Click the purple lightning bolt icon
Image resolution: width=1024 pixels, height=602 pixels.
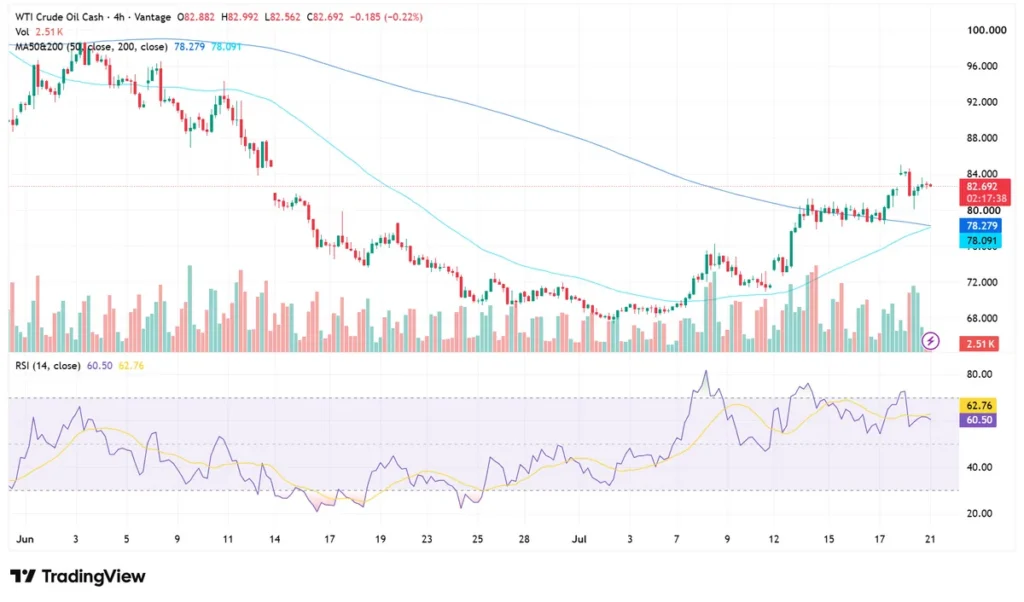click(x=930, y=341)
